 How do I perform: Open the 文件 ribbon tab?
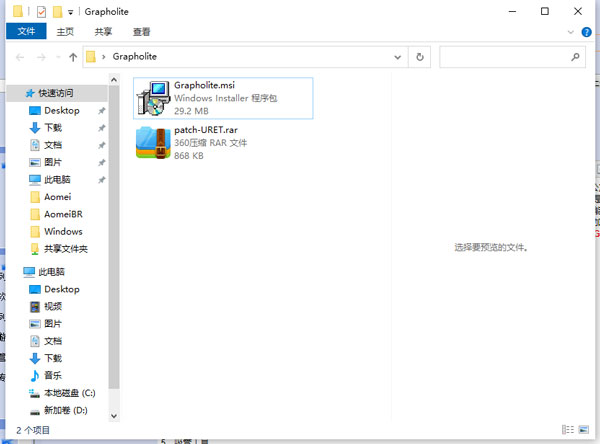pos(26,31)
